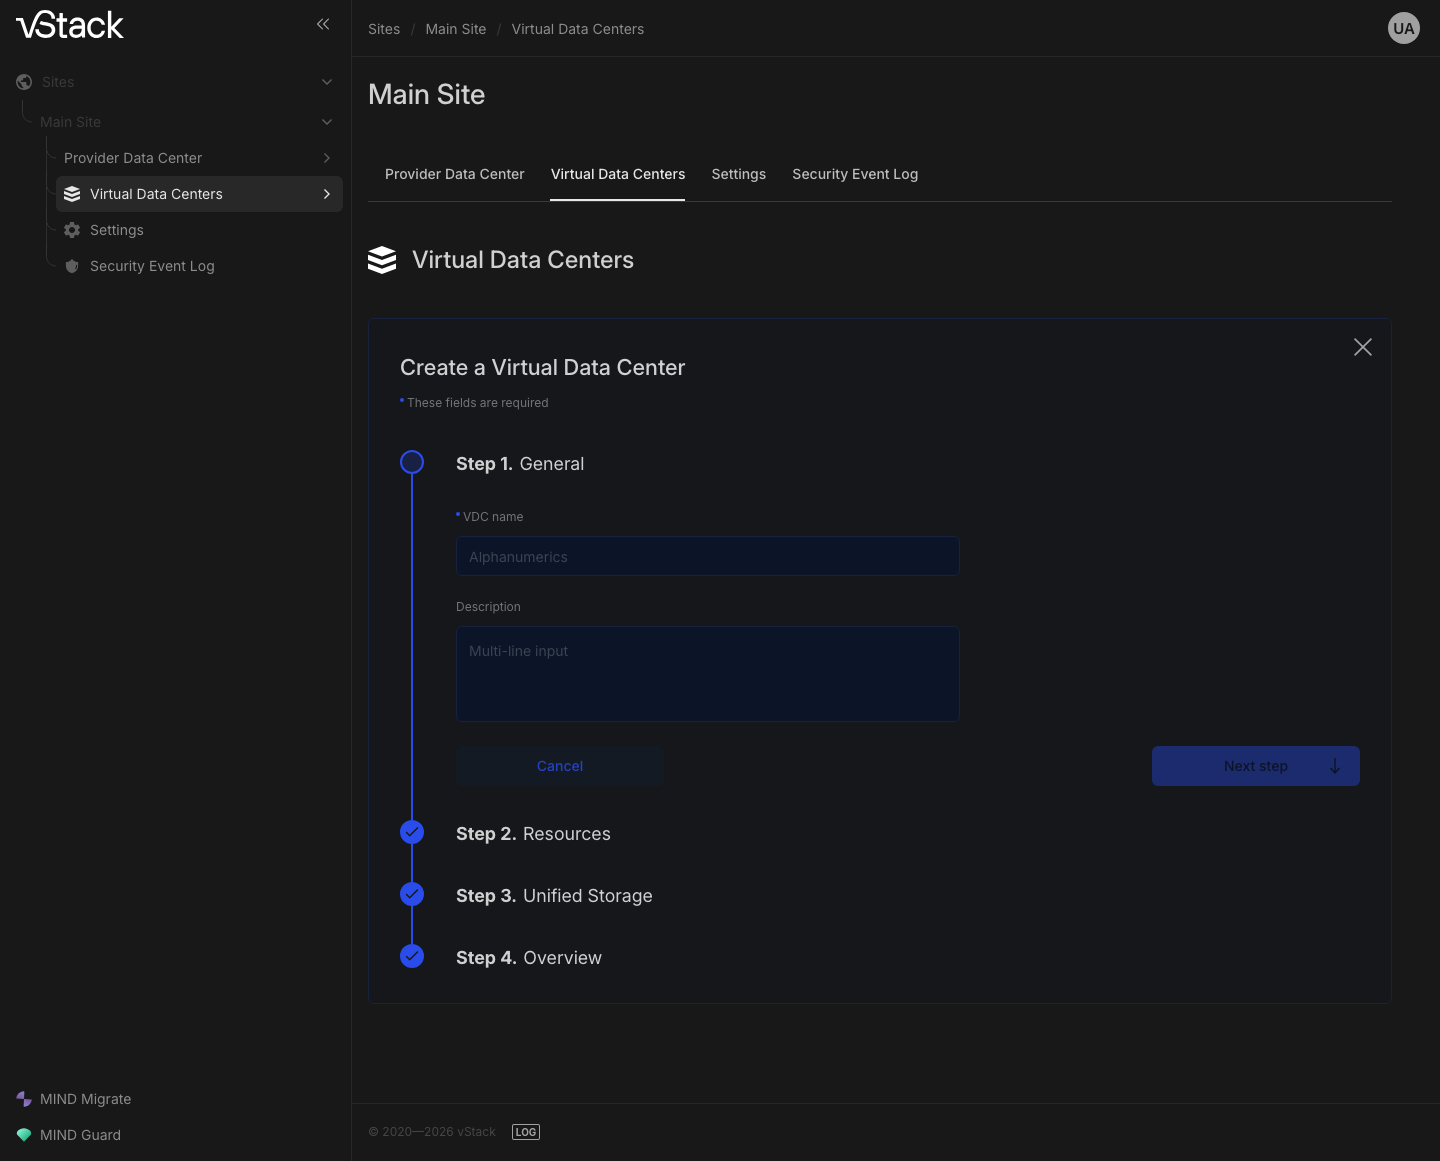Viewport: 1440px width, 1161px height.
Task: Focus the VDC name input field
Action: pyautogui.click(x=708, y=556)
